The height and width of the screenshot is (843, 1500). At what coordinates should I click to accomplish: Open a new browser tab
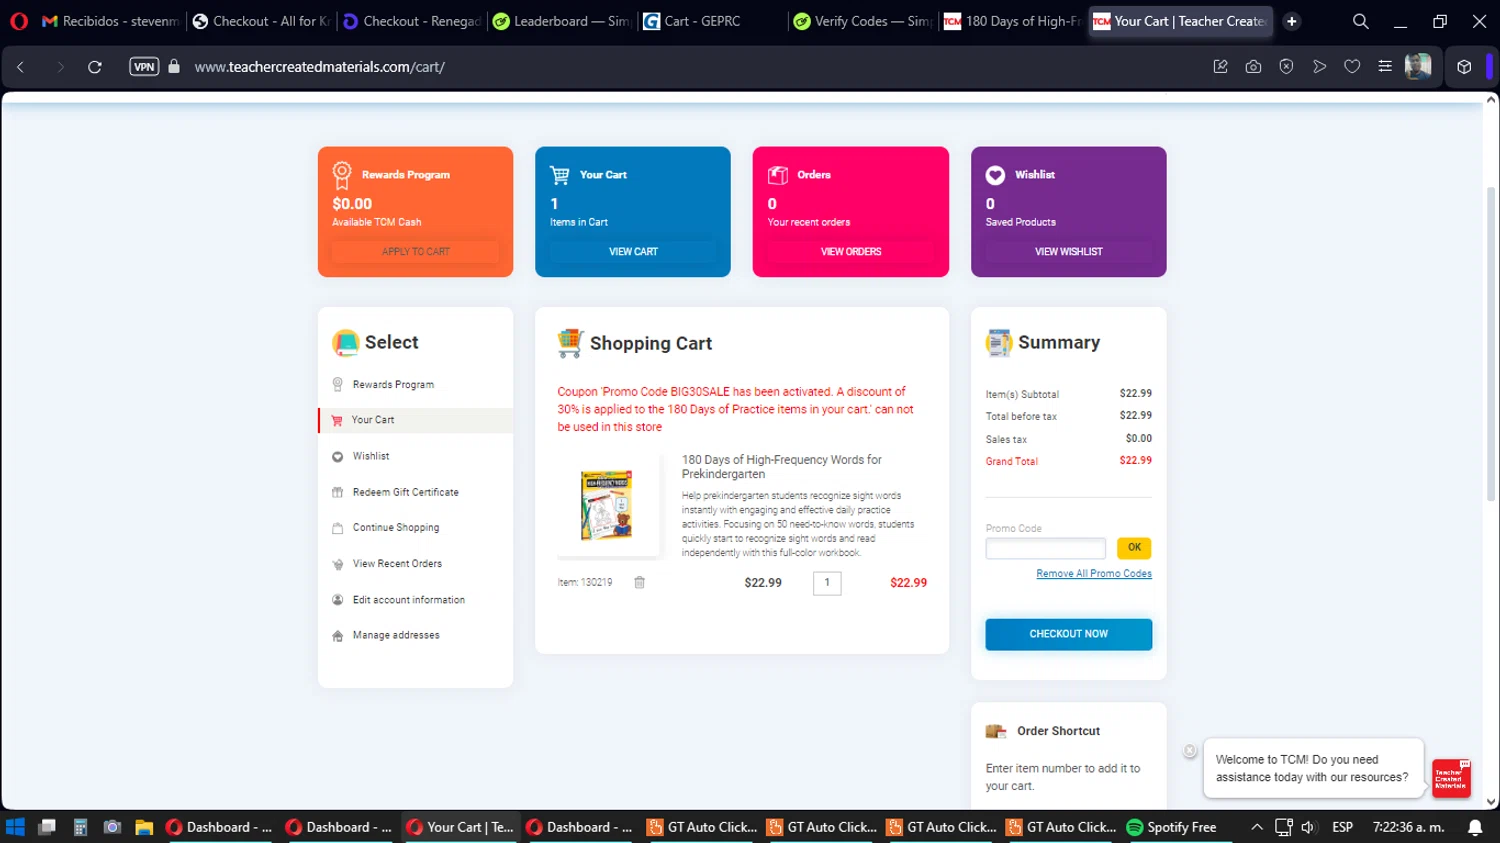(1292, 21)
